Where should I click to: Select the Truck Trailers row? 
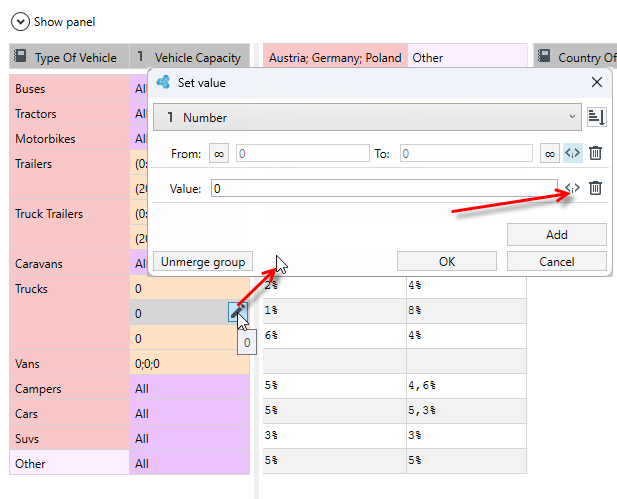[69, 224]
